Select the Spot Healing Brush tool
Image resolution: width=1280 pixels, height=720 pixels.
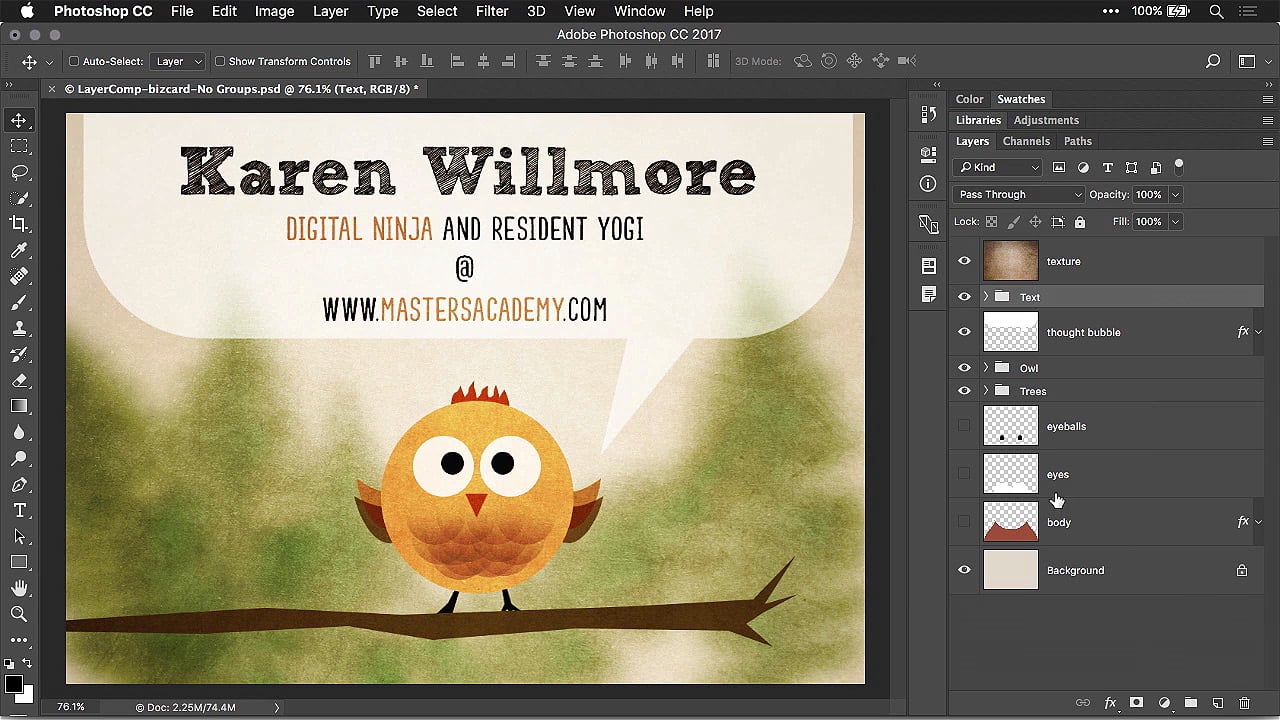click(x=19, y=276)
